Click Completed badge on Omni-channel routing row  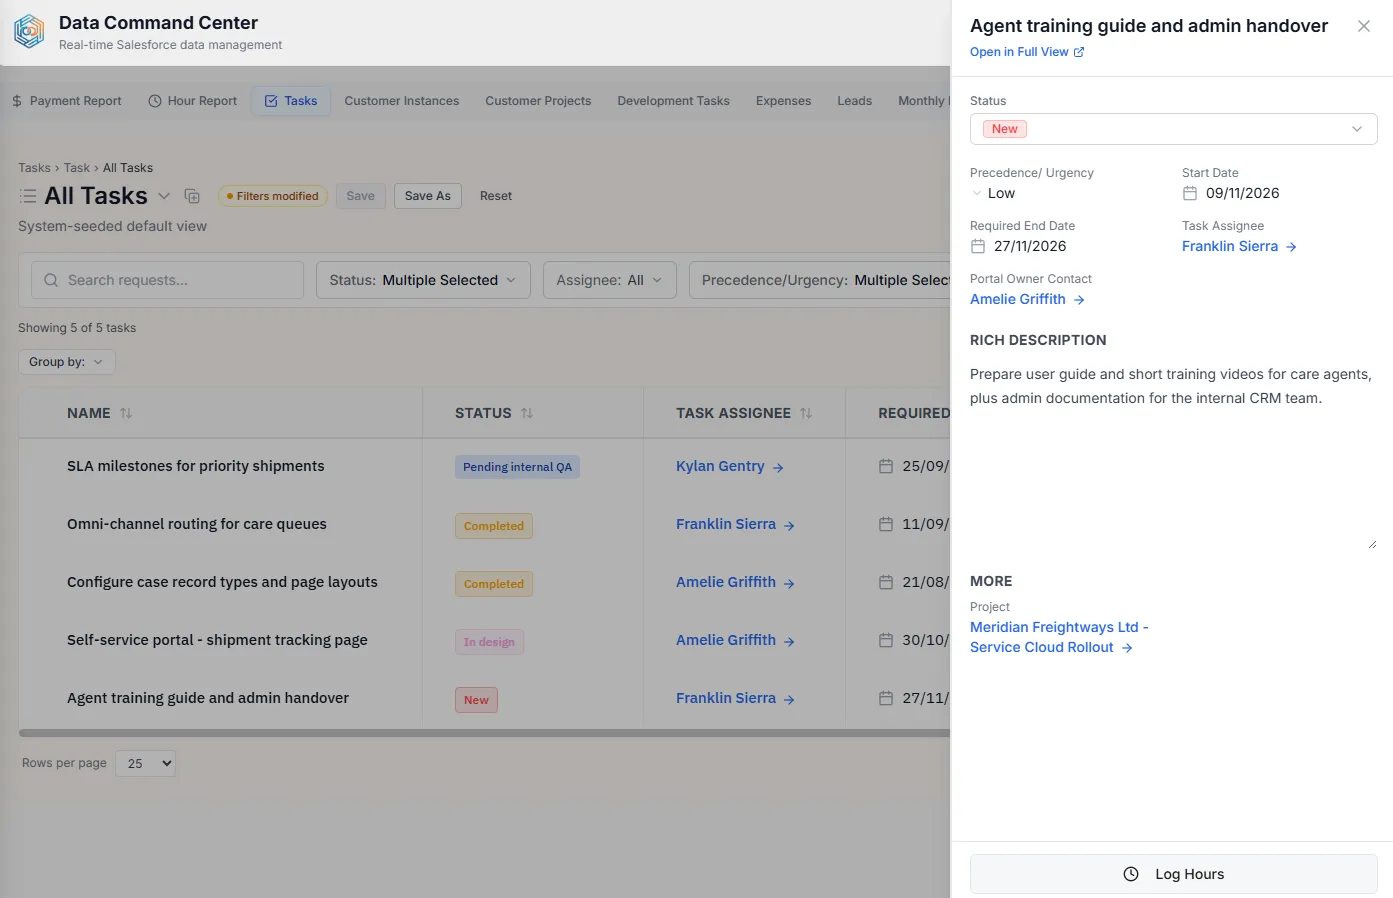[494, 526]
